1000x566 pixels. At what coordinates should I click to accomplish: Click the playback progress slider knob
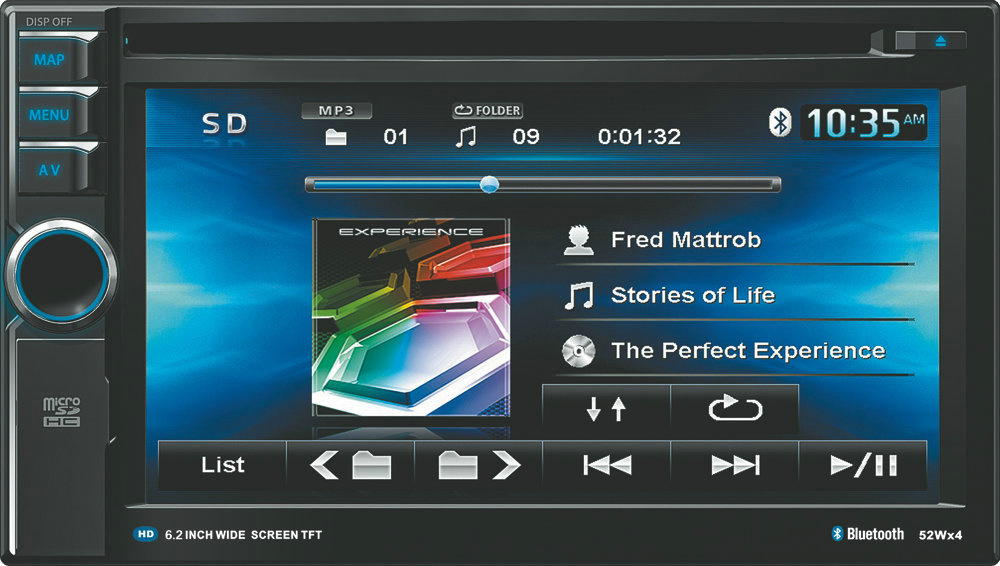488,184
